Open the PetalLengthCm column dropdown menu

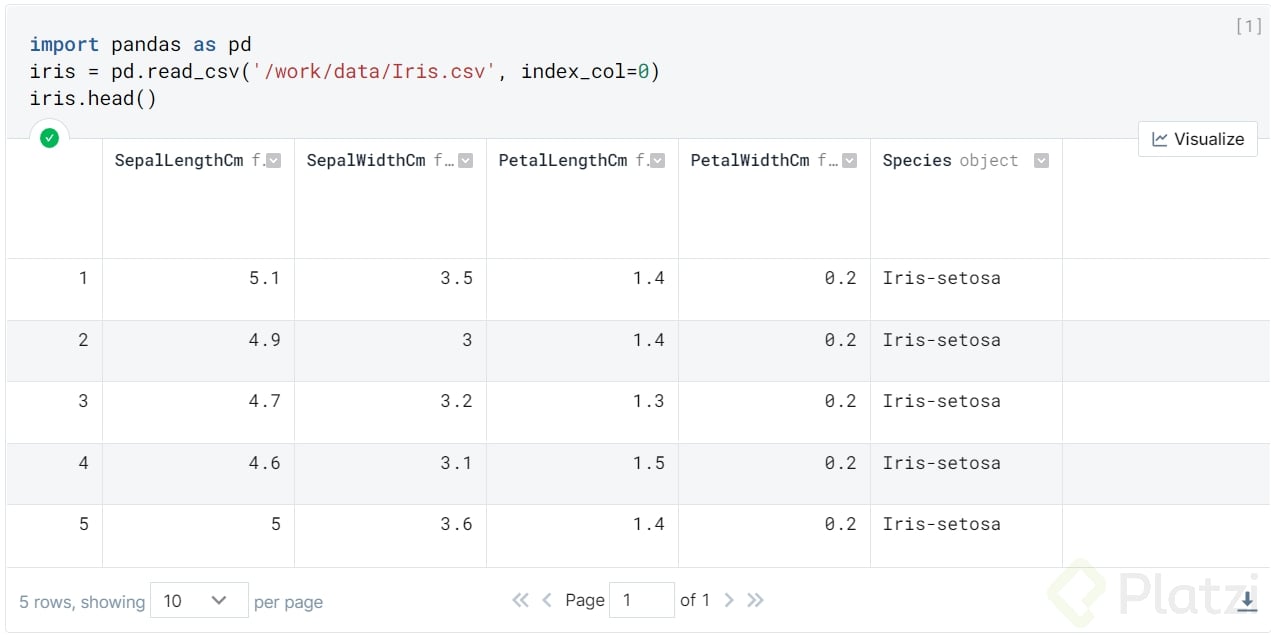pos(657,161)
